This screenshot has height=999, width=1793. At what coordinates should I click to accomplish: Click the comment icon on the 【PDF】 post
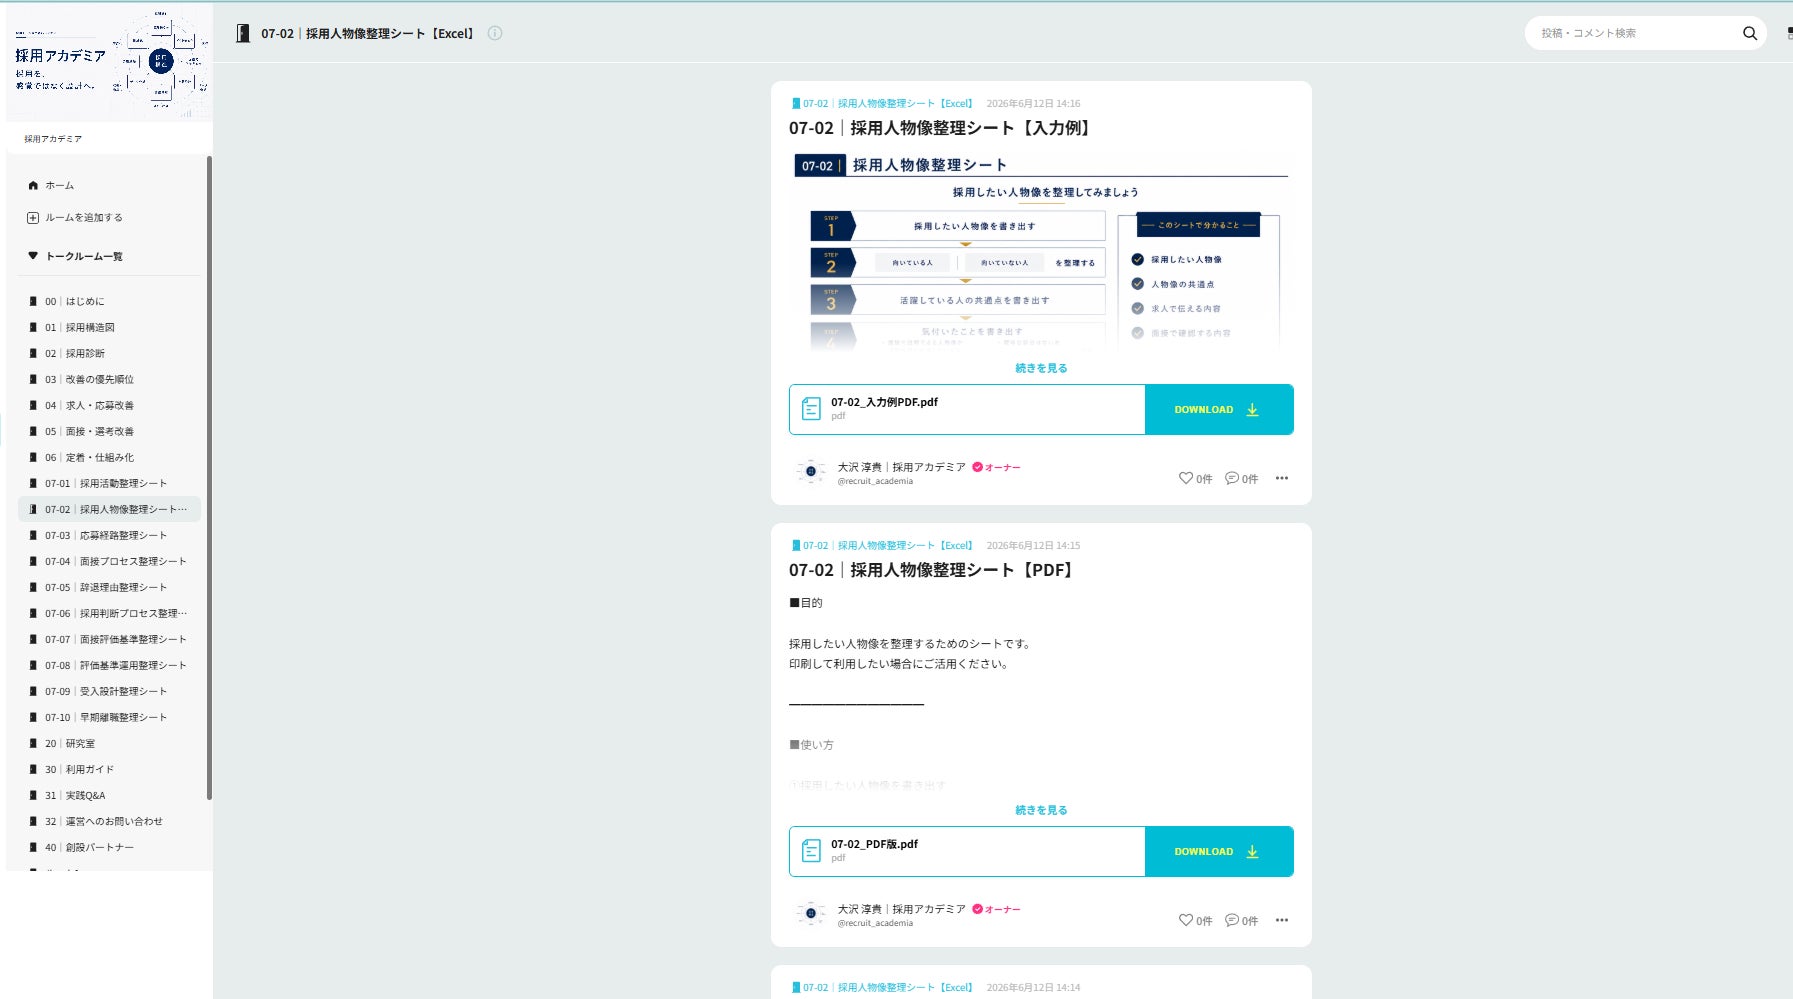click(x=1232, y=920)
